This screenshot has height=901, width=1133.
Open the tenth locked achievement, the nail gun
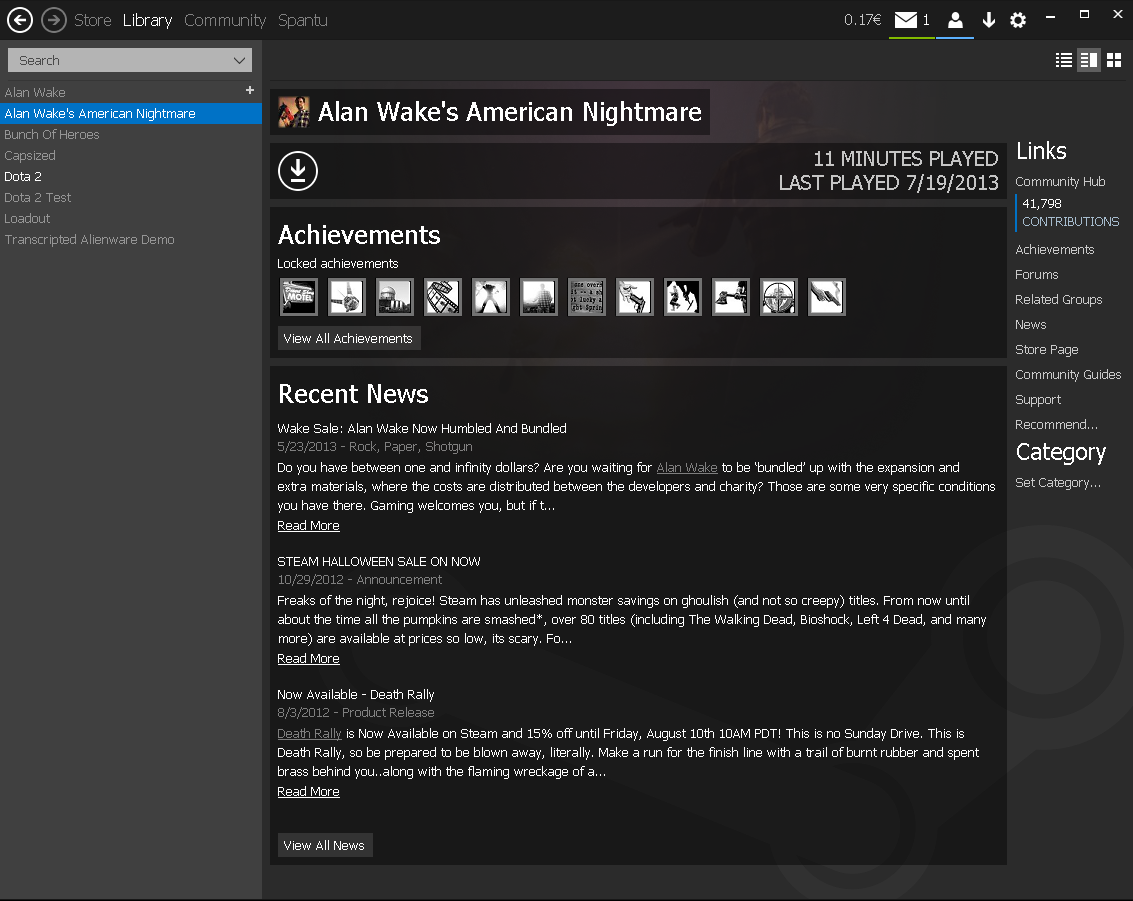[x=731, y=296]
